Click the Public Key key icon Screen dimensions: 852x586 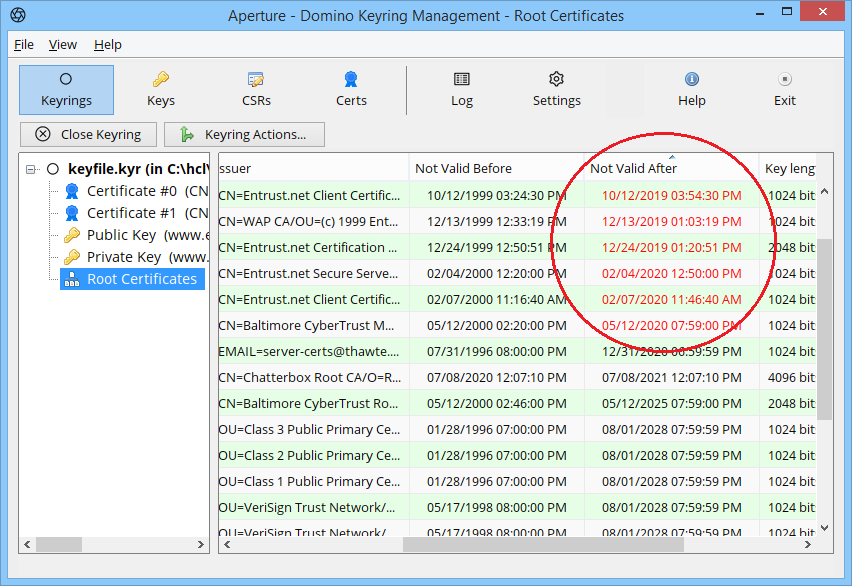(72, 235)
